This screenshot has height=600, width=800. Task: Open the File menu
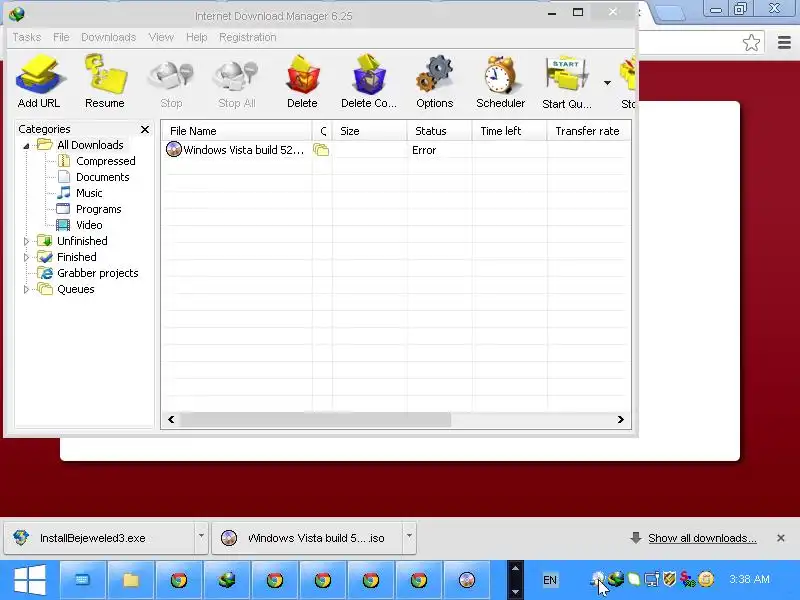point(61,37)
